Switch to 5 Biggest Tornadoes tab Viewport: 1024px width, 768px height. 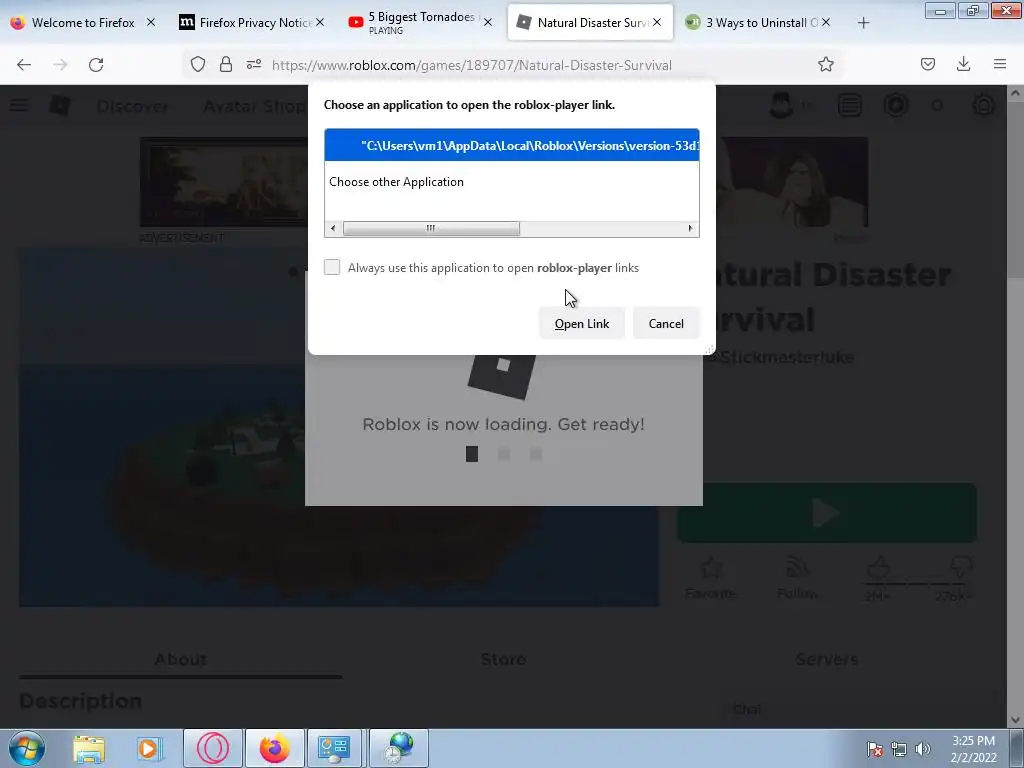coord(423,22)
